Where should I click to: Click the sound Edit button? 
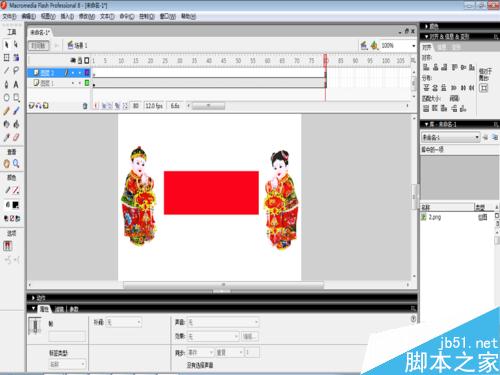coord(250,336)
